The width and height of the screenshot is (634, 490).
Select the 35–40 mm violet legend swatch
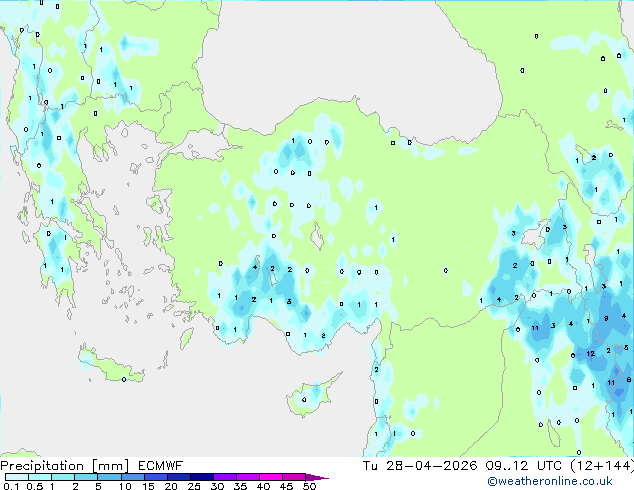pyautogui.click(x=248, y=477)
